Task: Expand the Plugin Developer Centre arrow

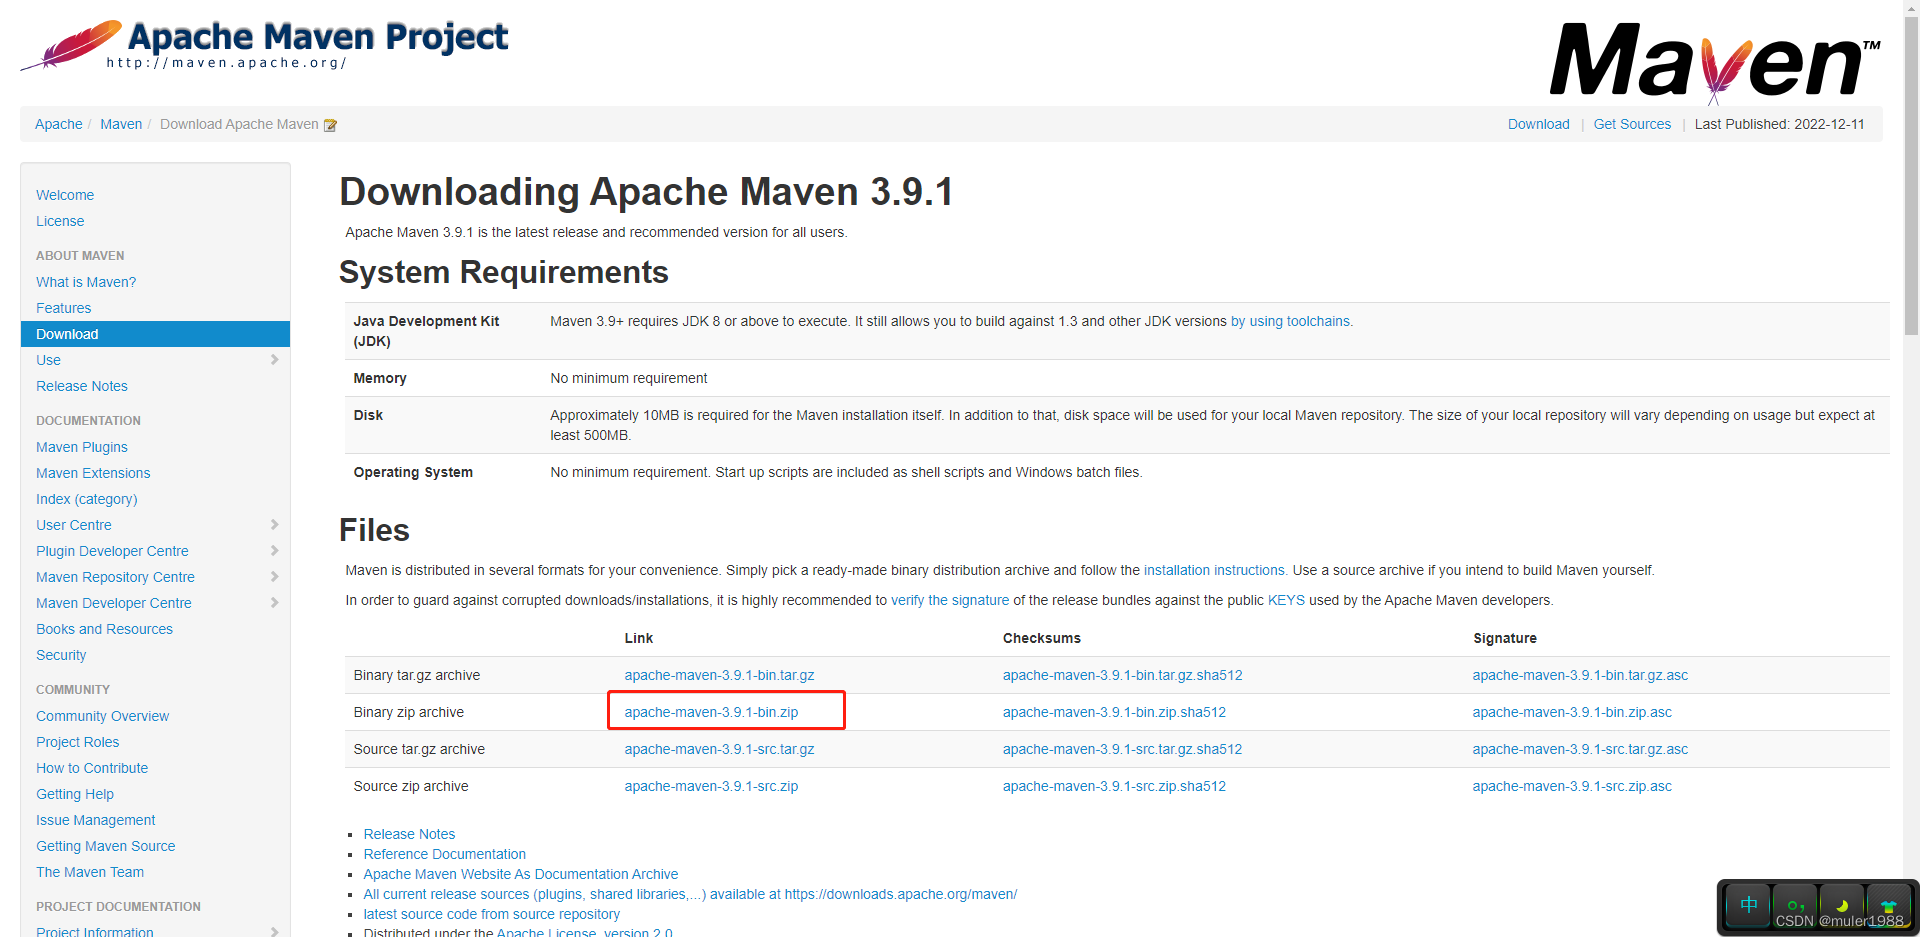Action: (x=275, y=551)
